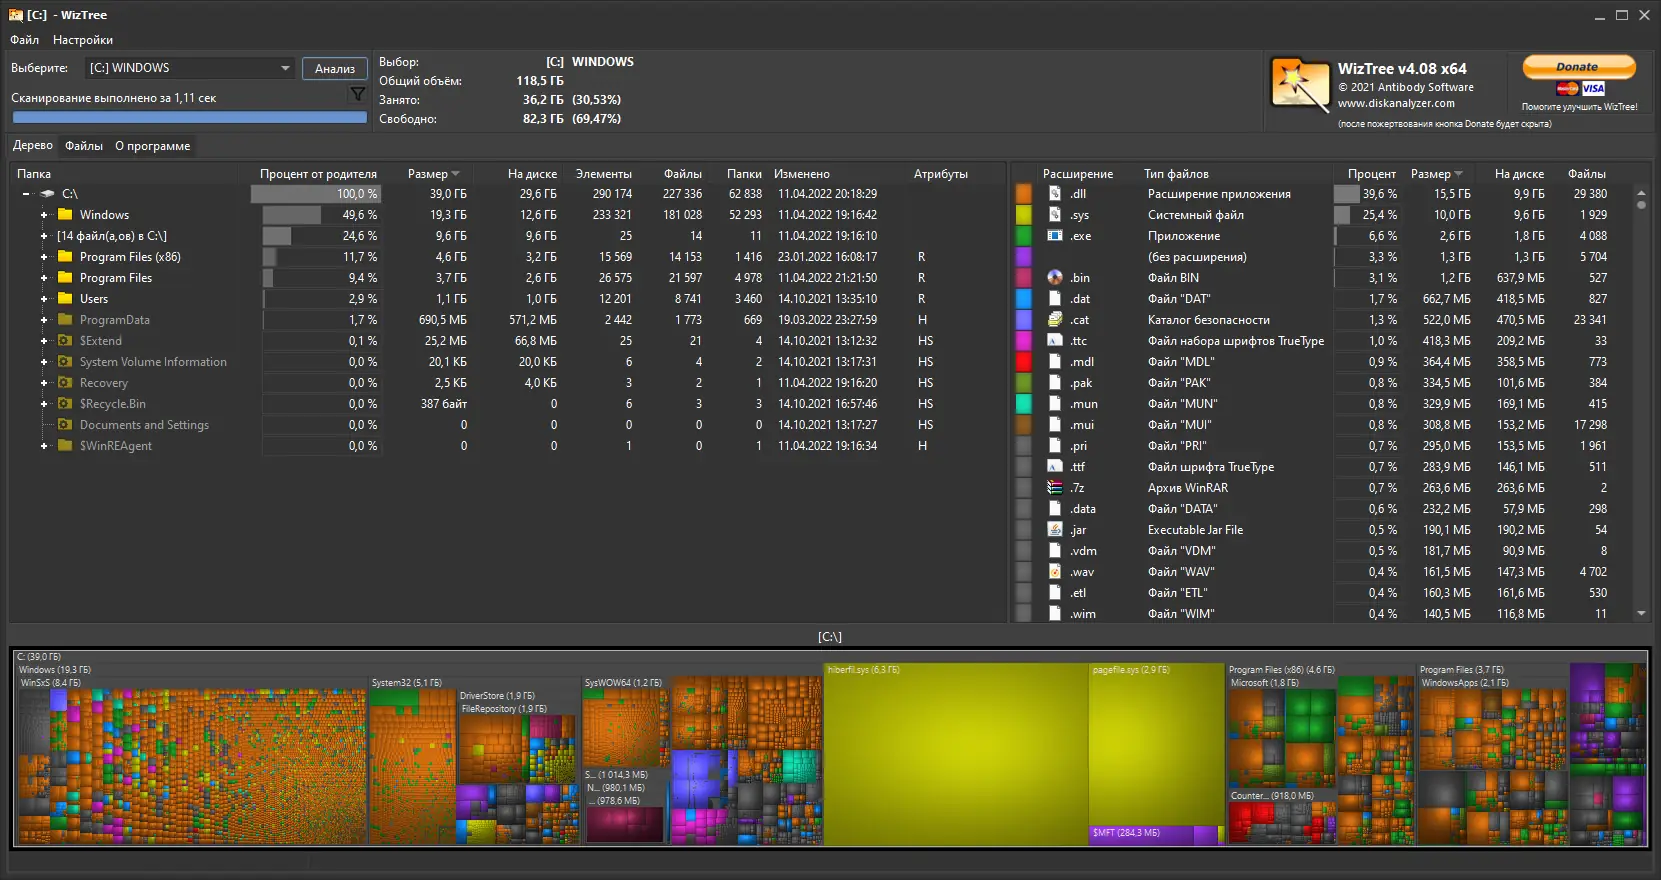Expand the Program Files (x86) node
This screenshot has width=1661, height=880.
point(44,257)
